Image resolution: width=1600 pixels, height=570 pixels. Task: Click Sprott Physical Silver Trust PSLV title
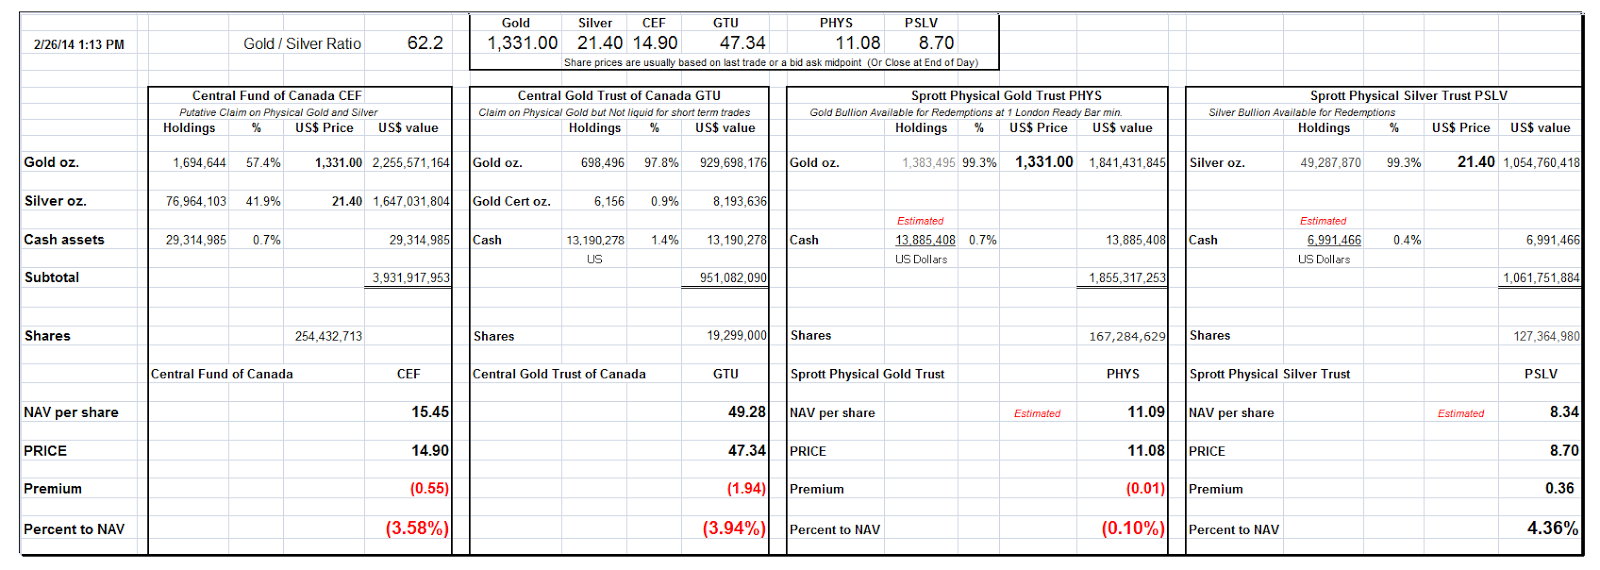1409,96
